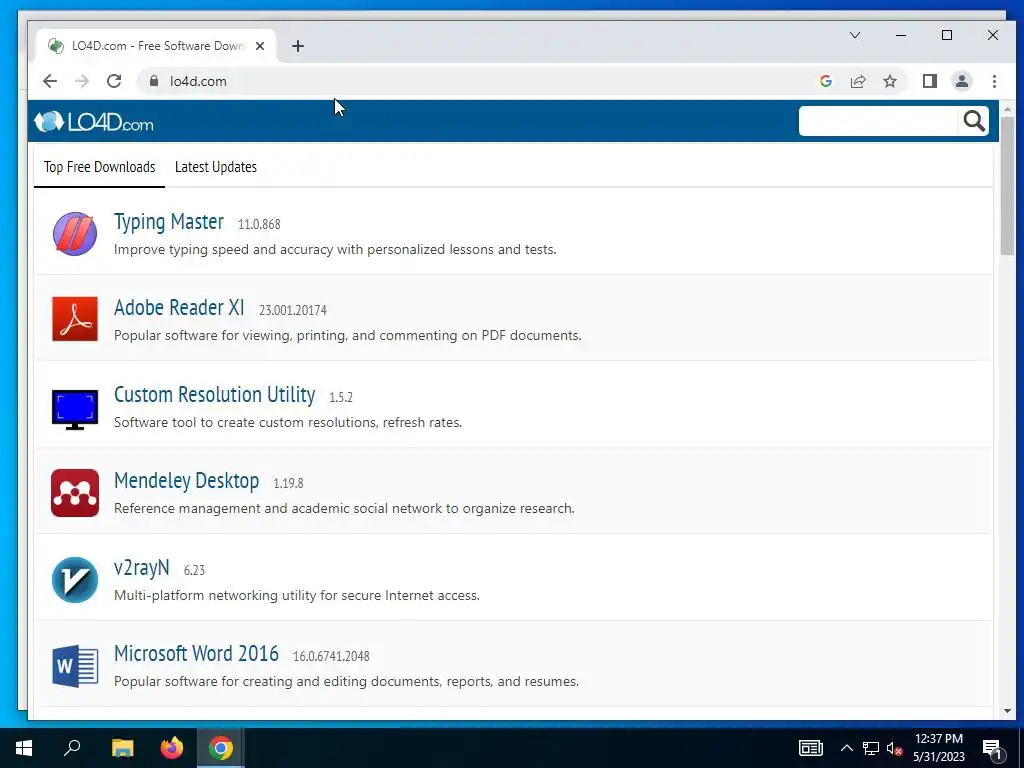
Task: Click the 'Reference management and academic' description
Action: 344,509
